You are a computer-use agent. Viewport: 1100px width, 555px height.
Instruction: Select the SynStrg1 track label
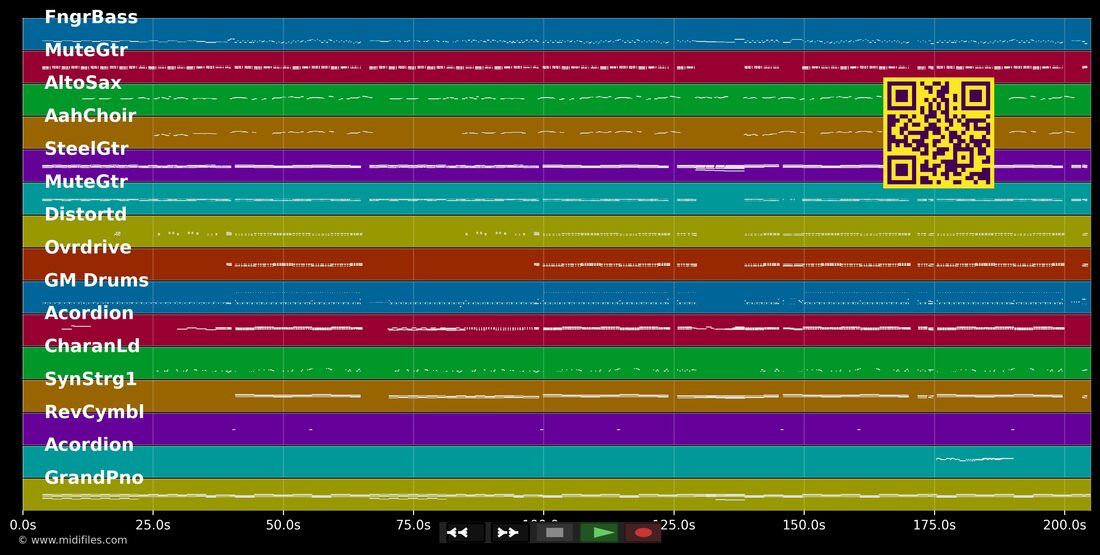tap(90, 379)
